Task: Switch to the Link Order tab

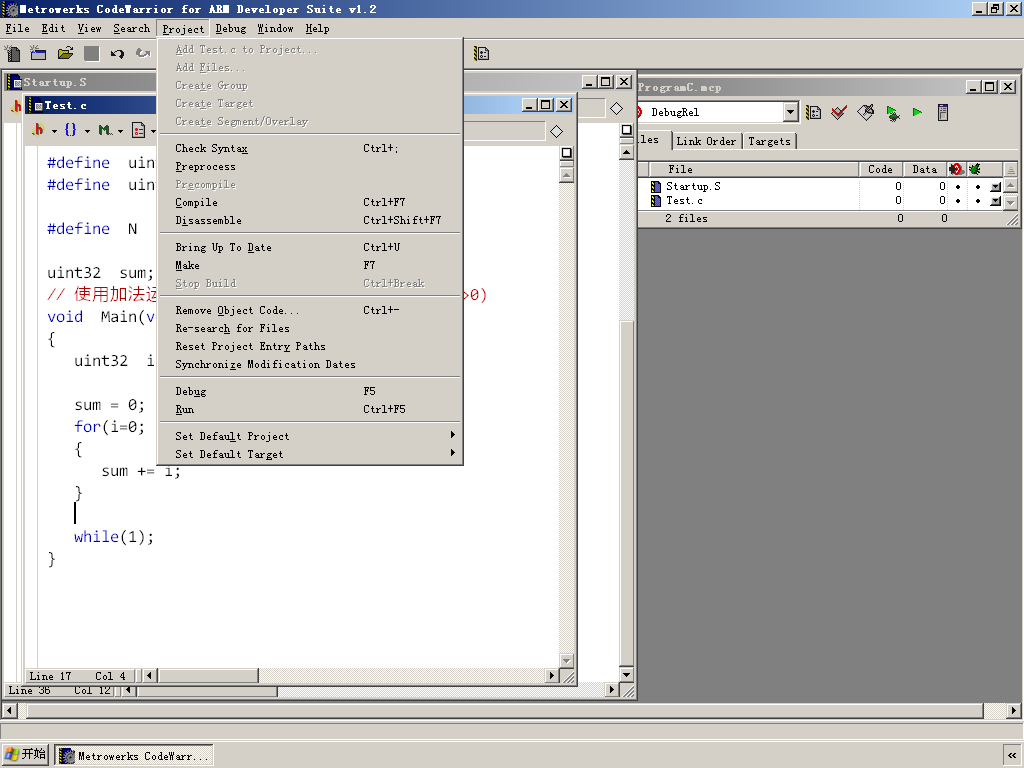Action: coord(706,141)
